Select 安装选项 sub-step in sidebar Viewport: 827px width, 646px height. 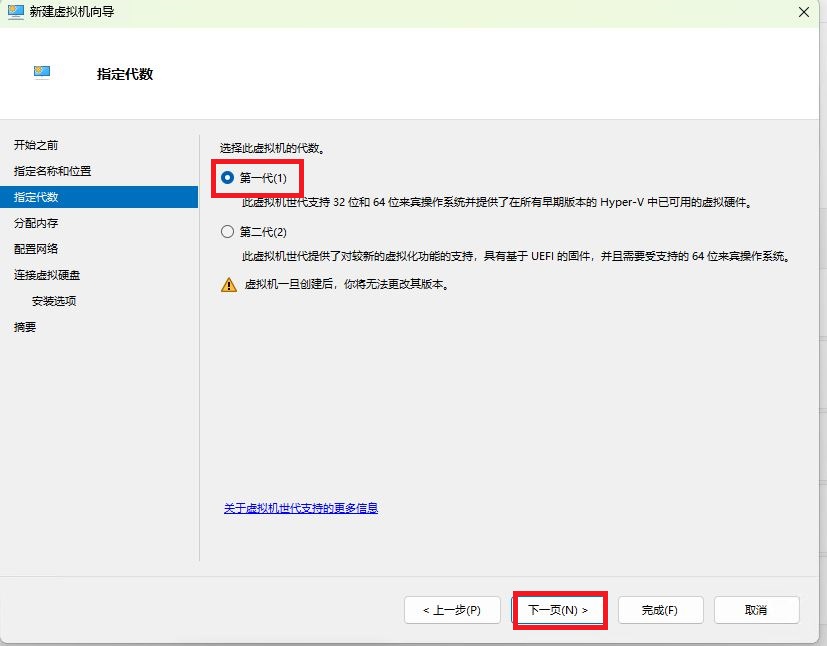click(54, 301)
